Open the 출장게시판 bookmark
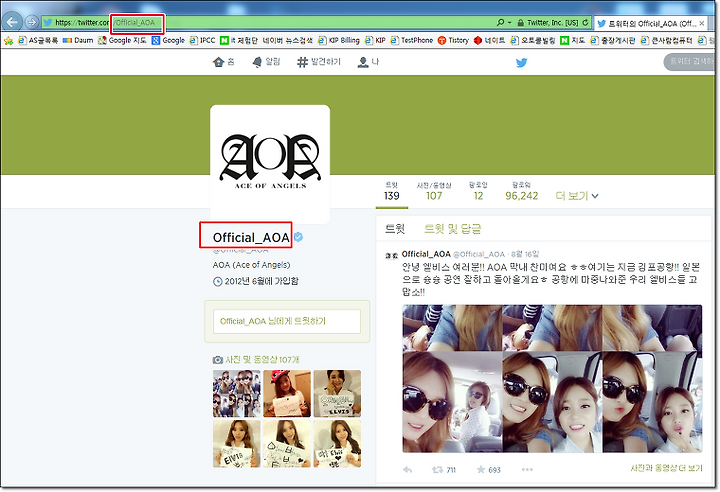720x492 pixels. click(x=613, y=40)
